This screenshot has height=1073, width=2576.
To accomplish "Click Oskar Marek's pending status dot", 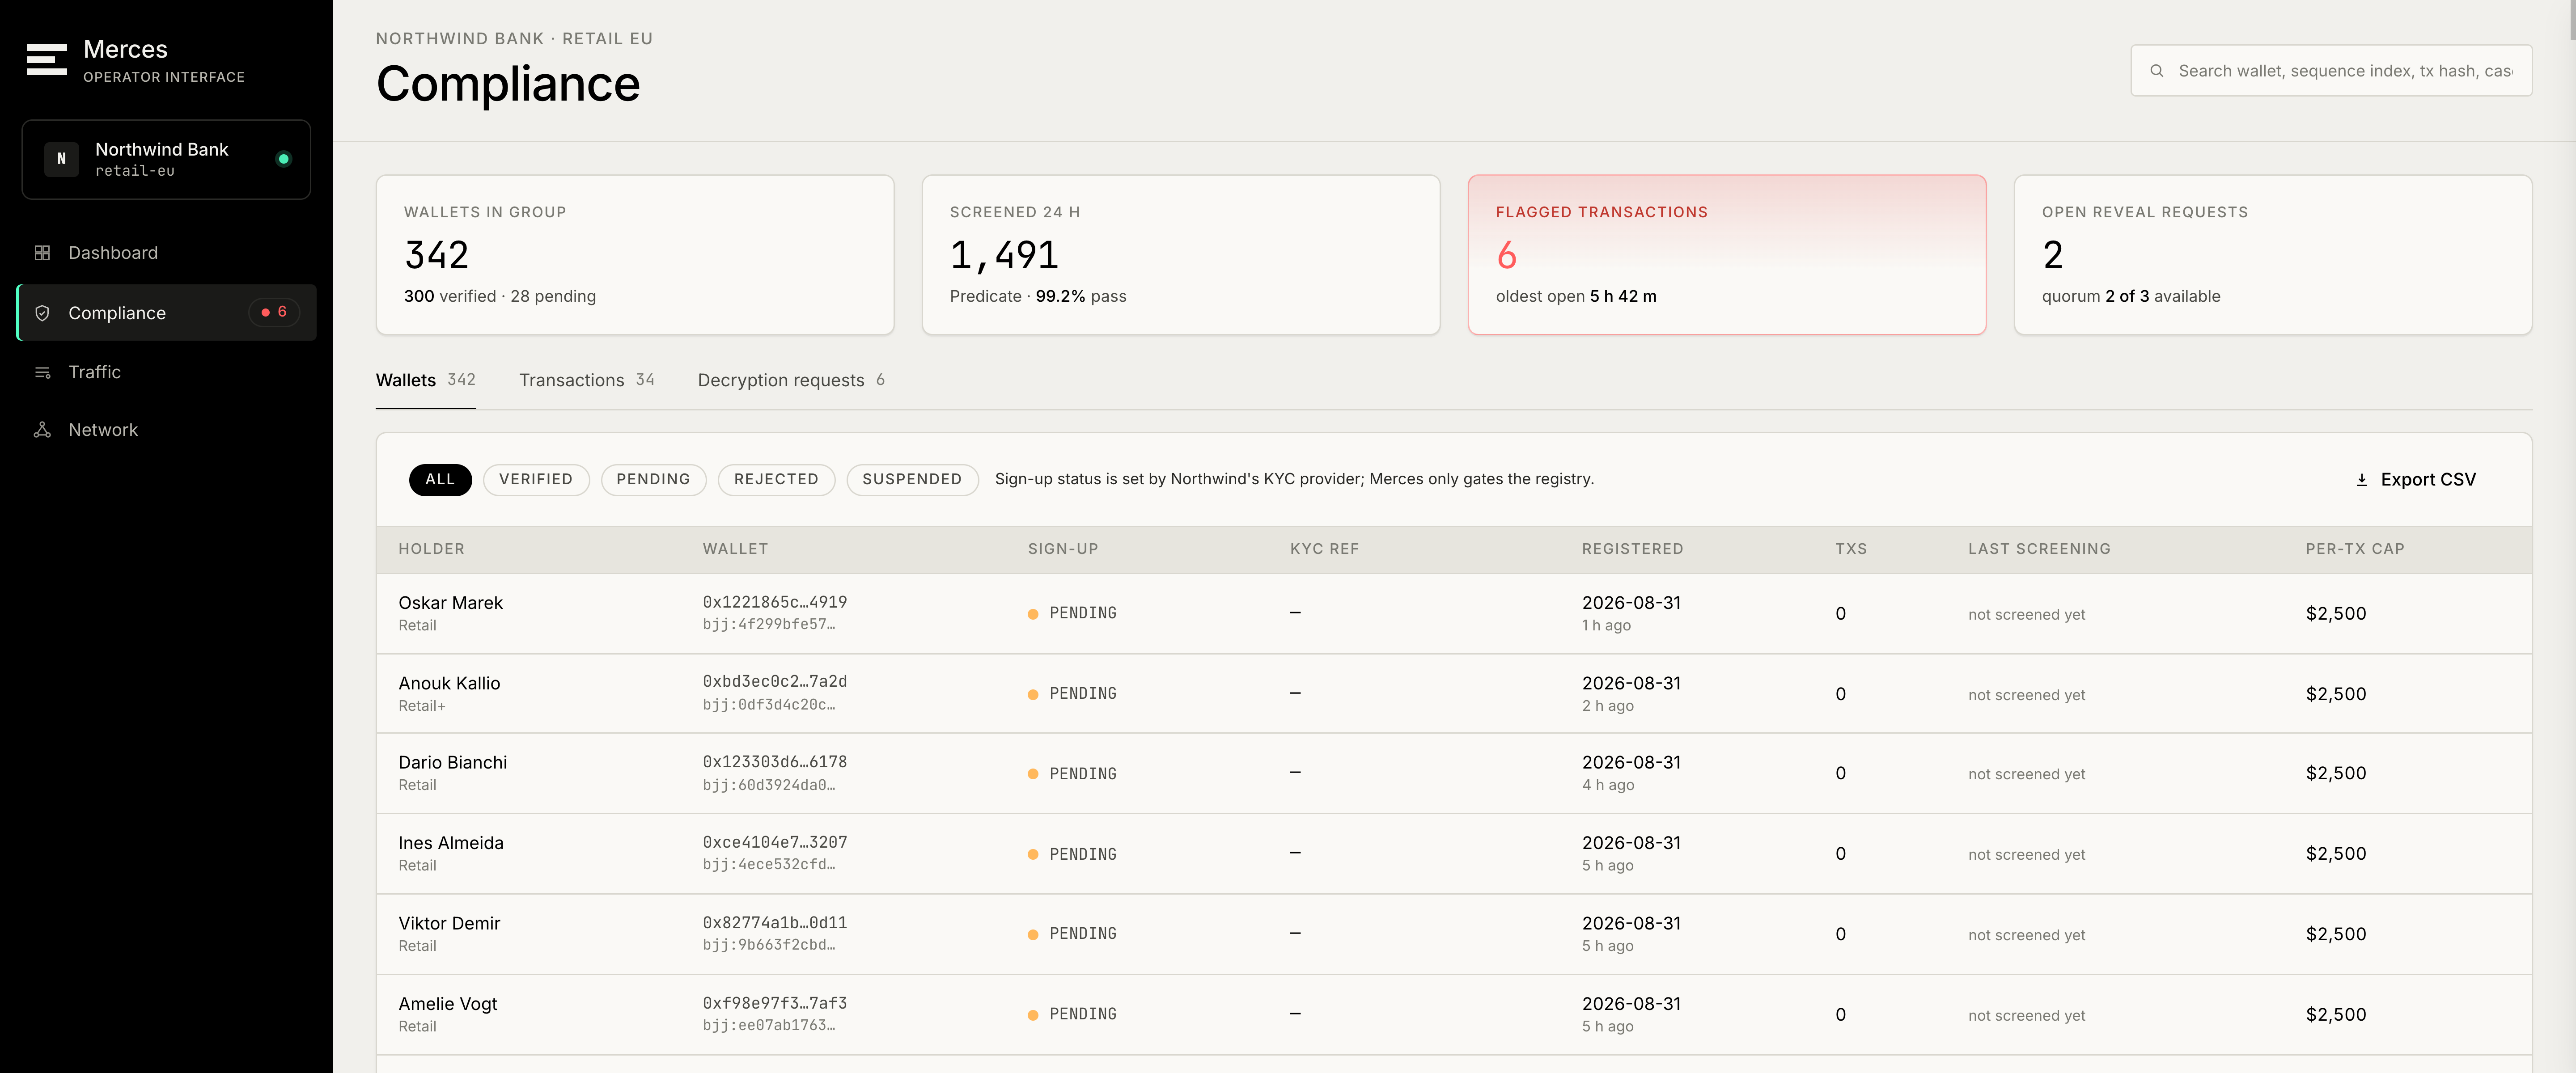I will [x=1033, y=614].
